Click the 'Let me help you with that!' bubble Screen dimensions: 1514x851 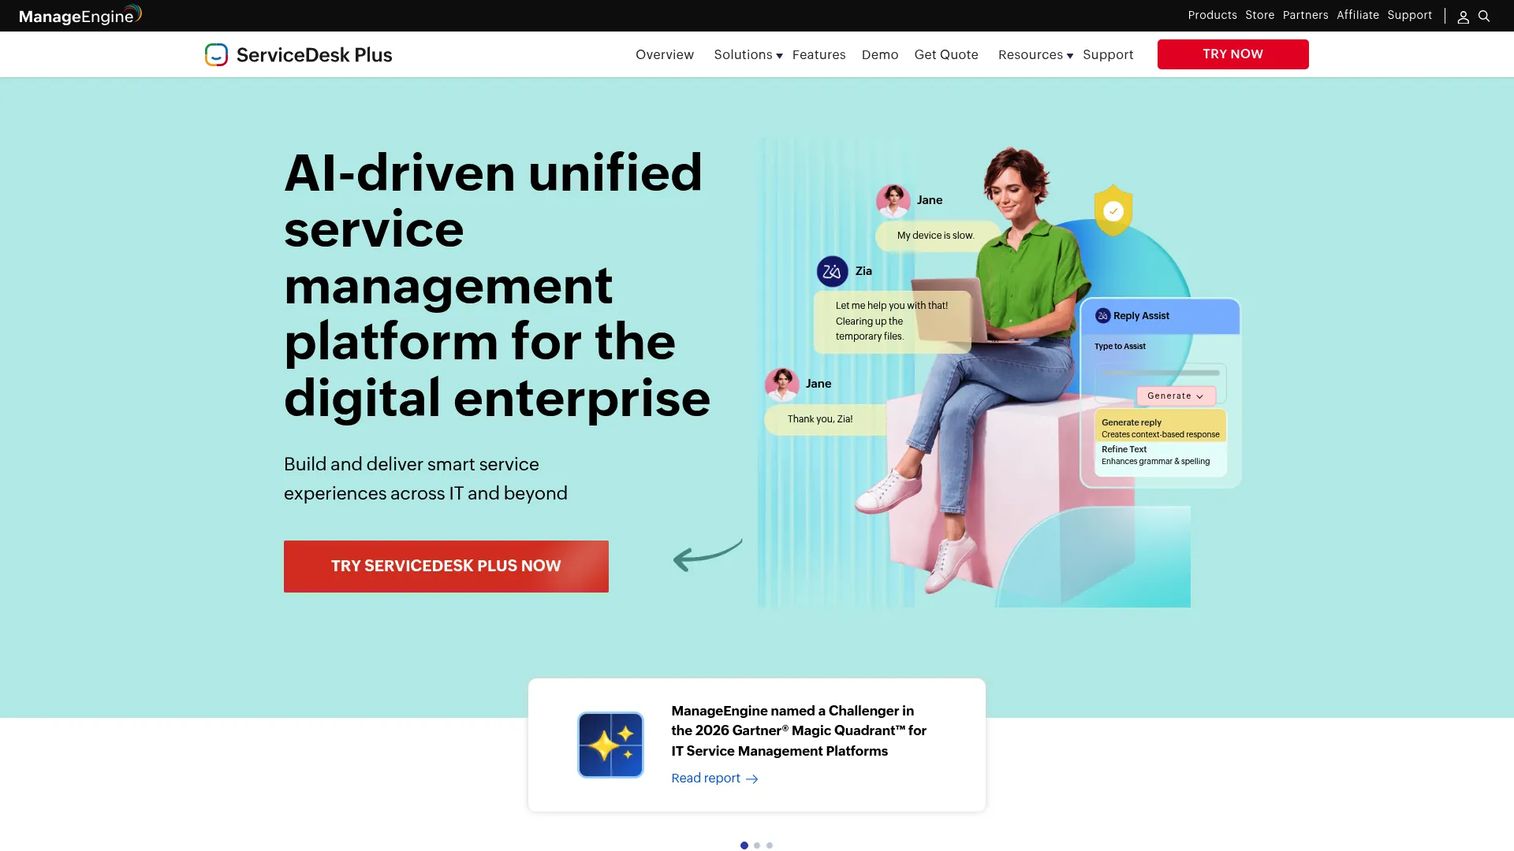coord(892,321)
